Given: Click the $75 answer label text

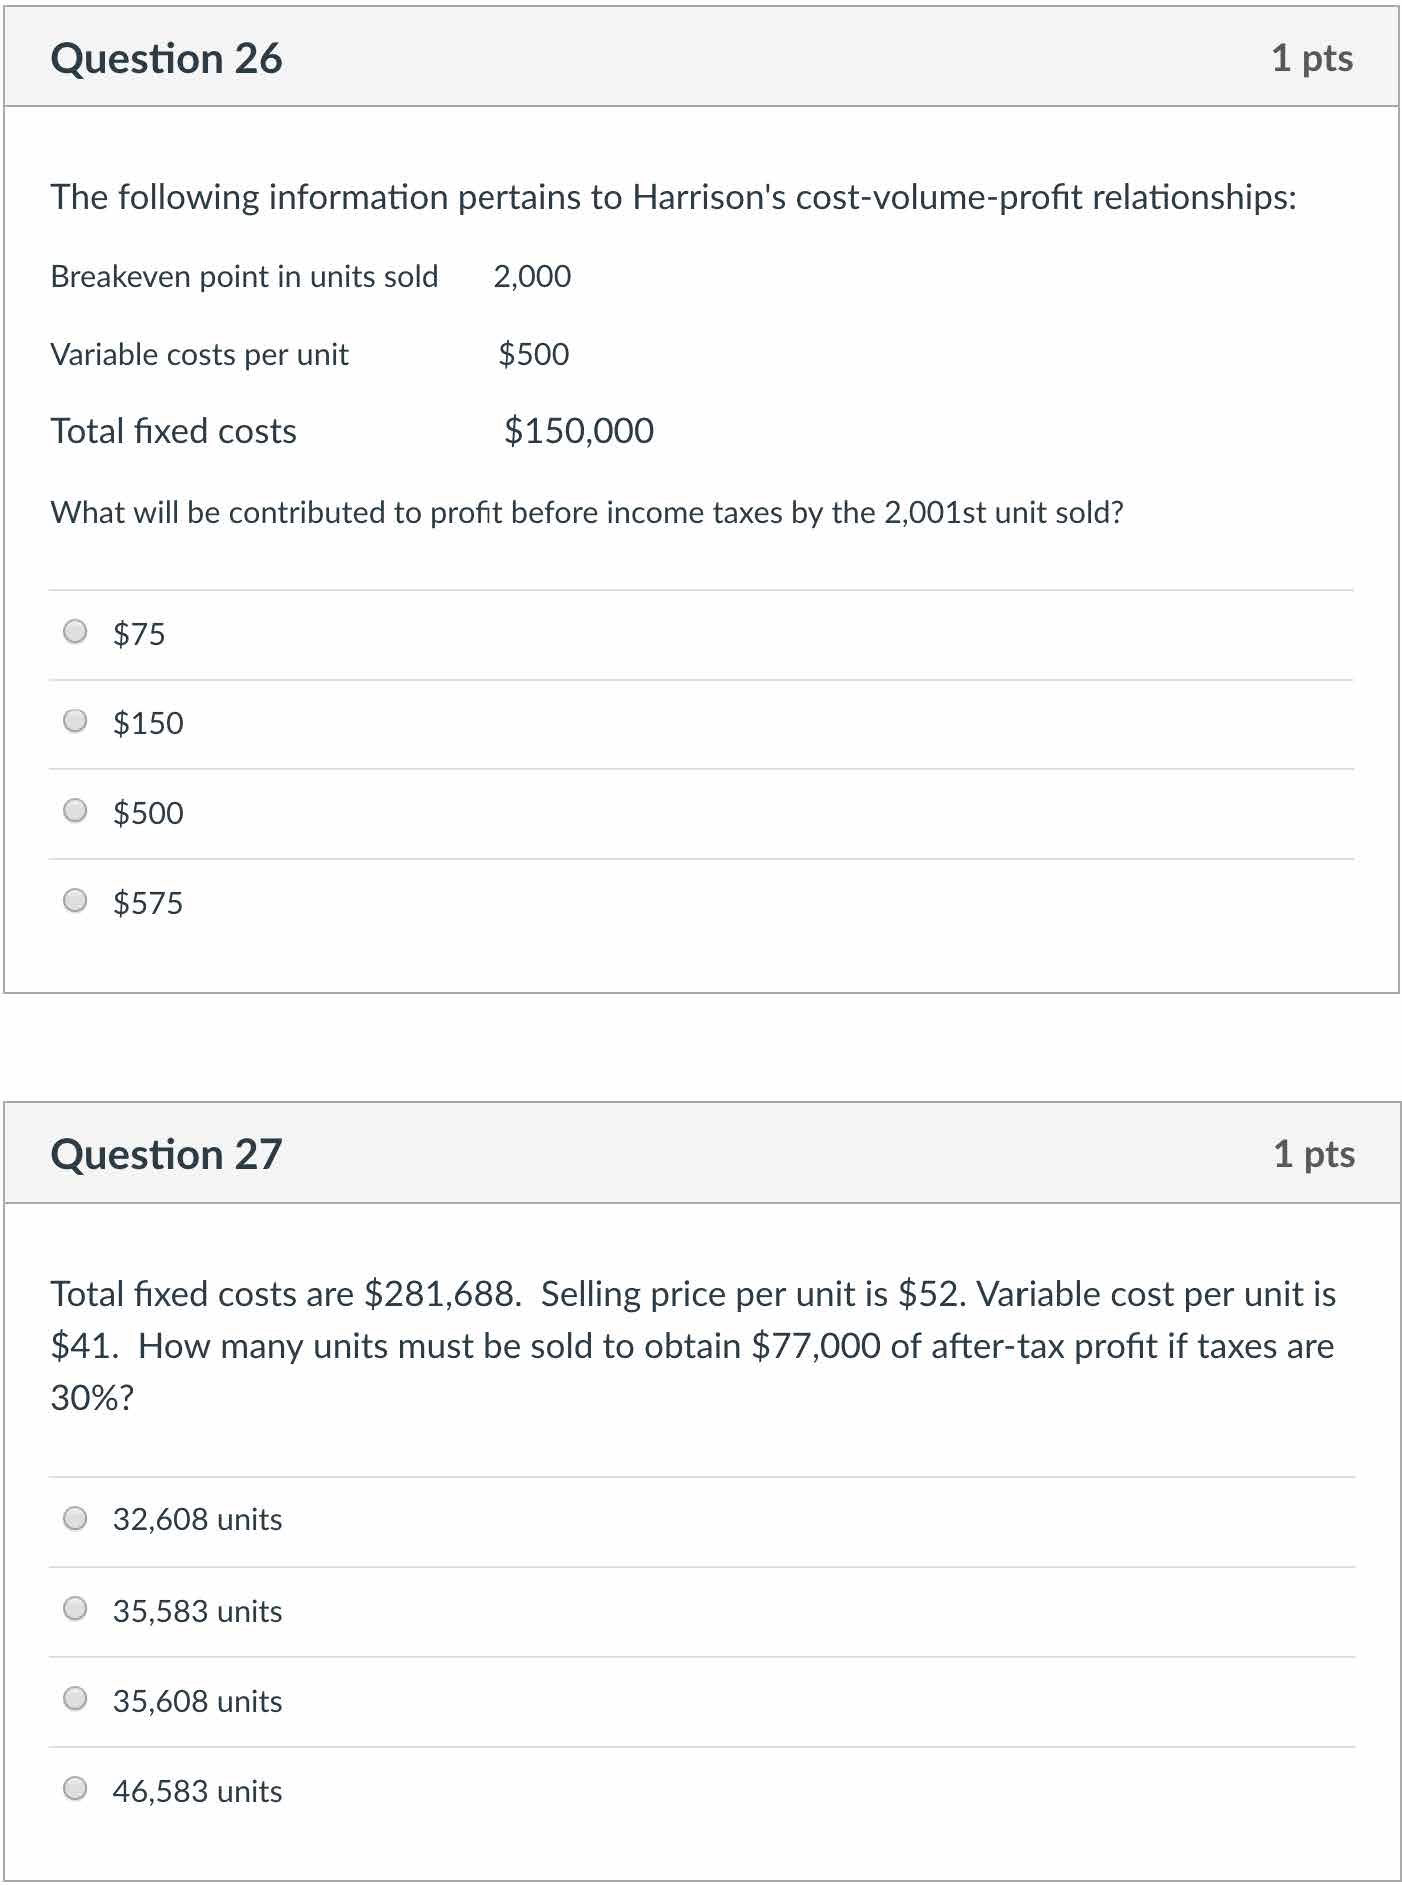Looking at the screenshot, I should click(139, 634).
